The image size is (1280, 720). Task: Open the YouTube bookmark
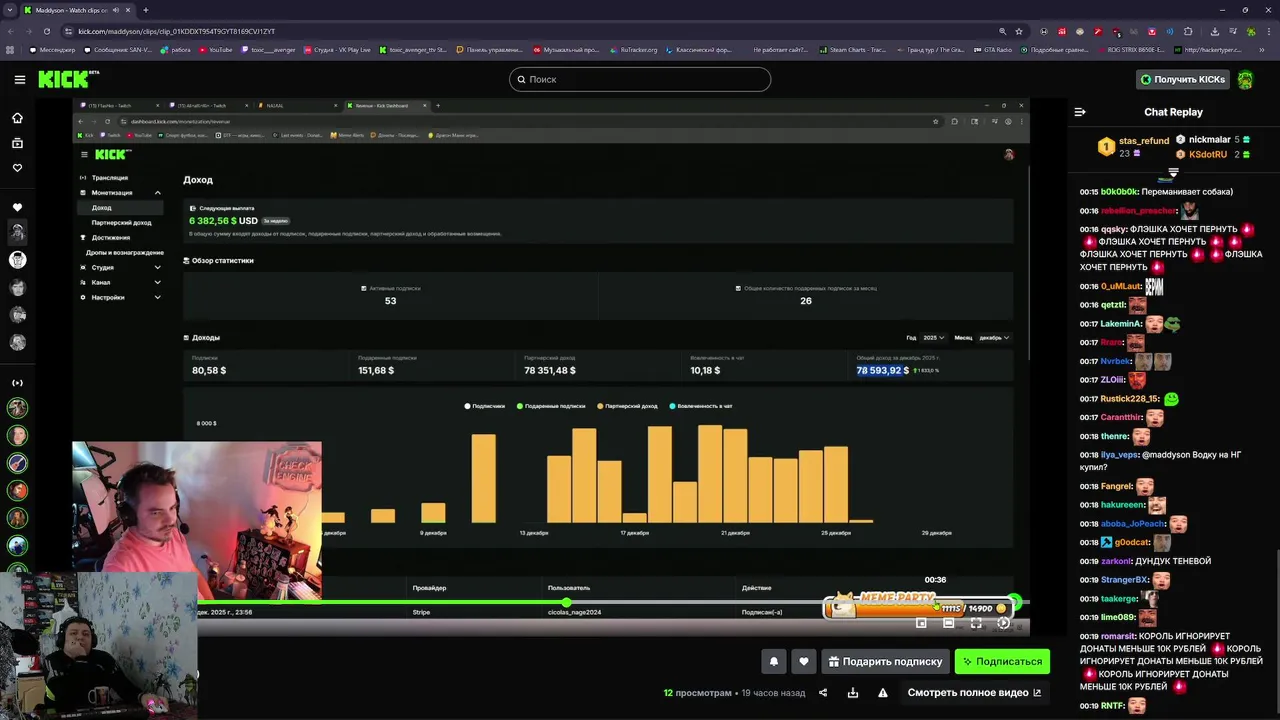(216, 49)
